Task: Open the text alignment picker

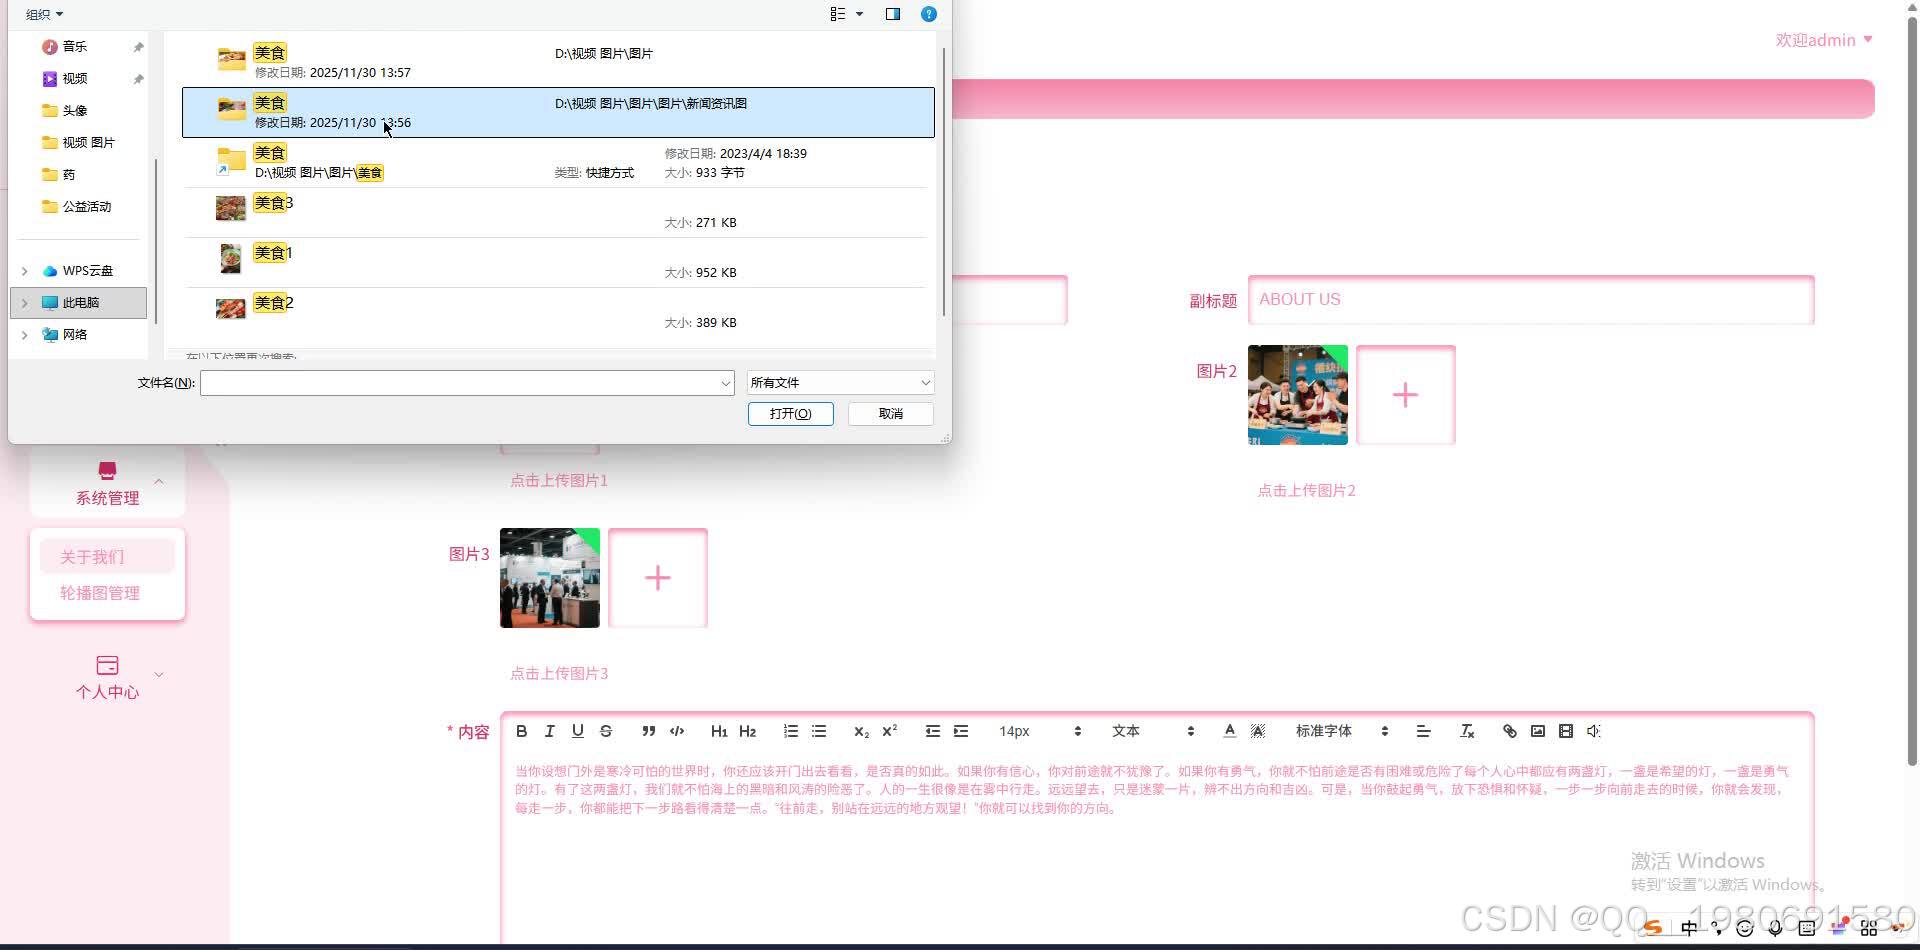Action: [1423, 731]
